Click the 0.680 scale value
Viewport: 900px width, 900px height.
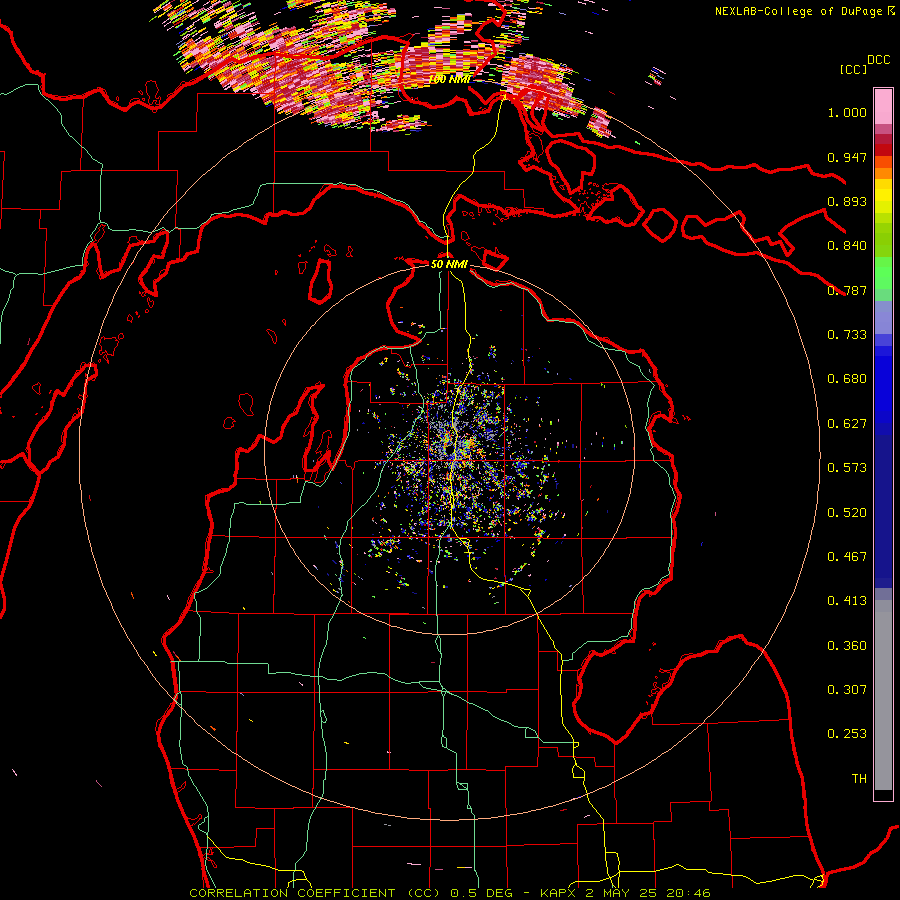(x=847, y=379)
